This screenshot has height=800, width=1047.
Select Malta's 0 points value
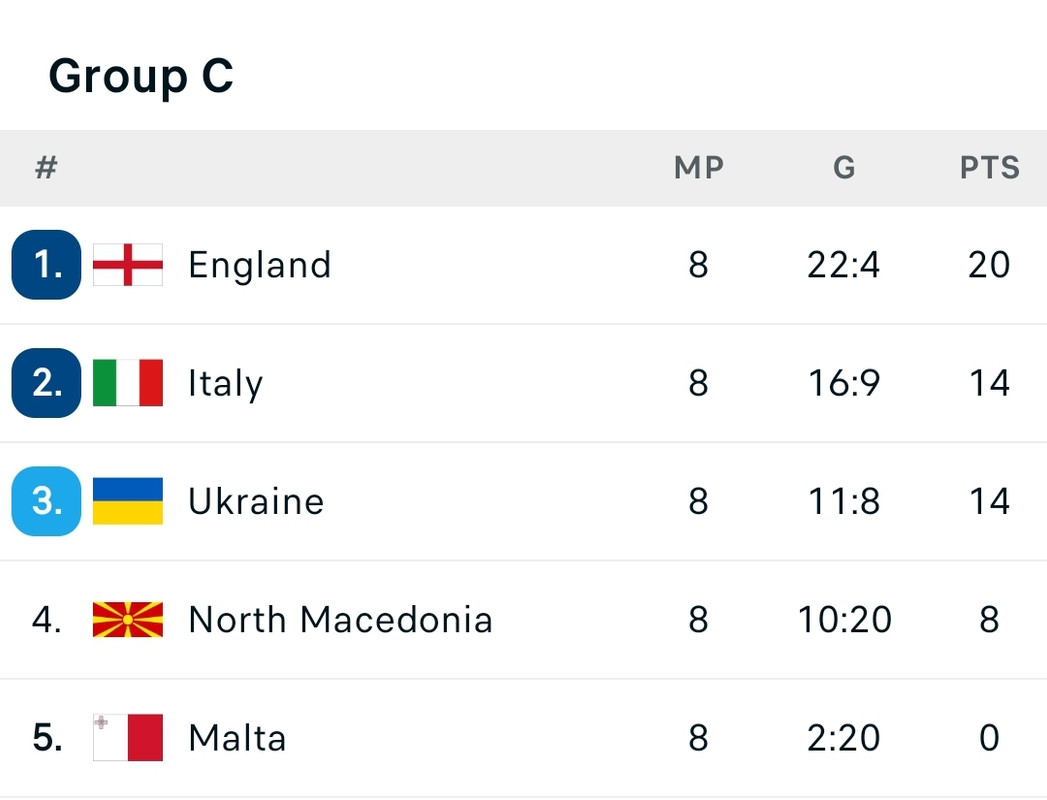click(x=989, y=738)
